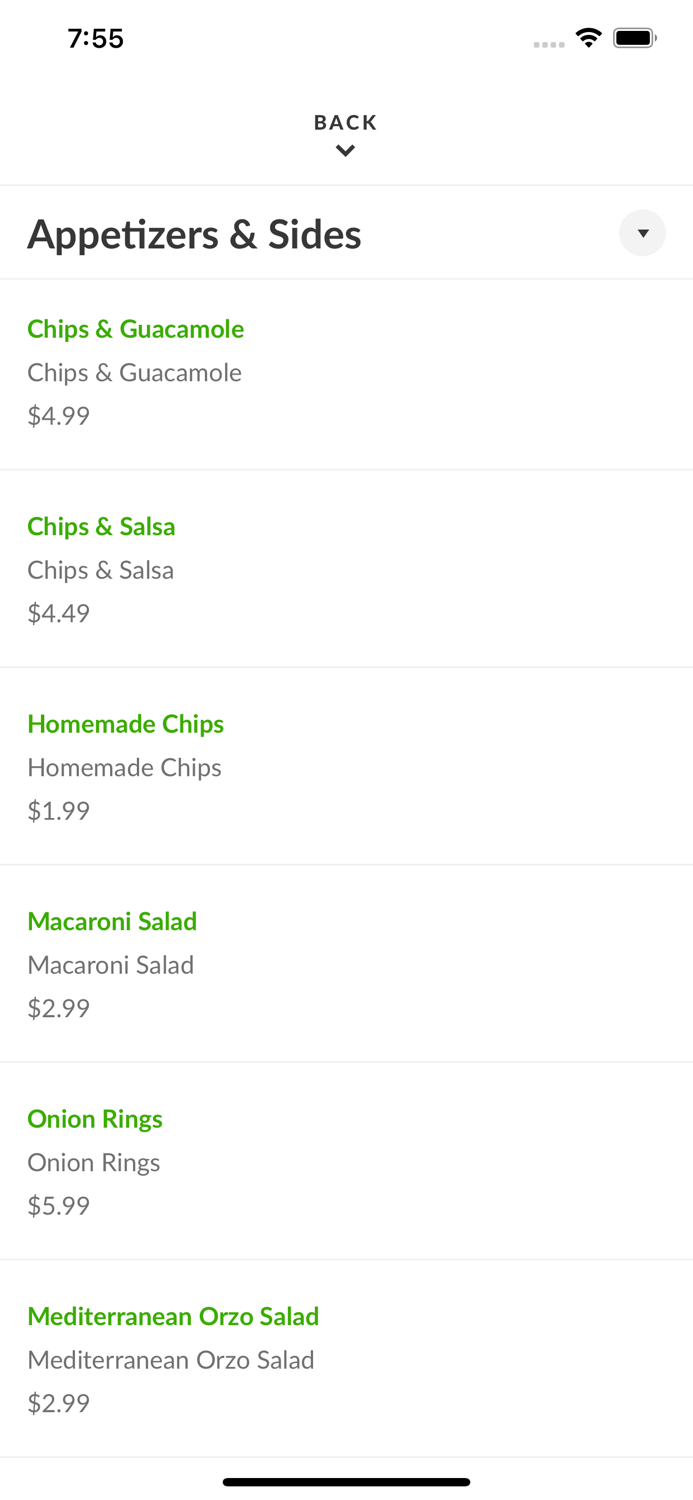
Task: Select the Chips & Guacamole green title
Action: coord(136,329)
